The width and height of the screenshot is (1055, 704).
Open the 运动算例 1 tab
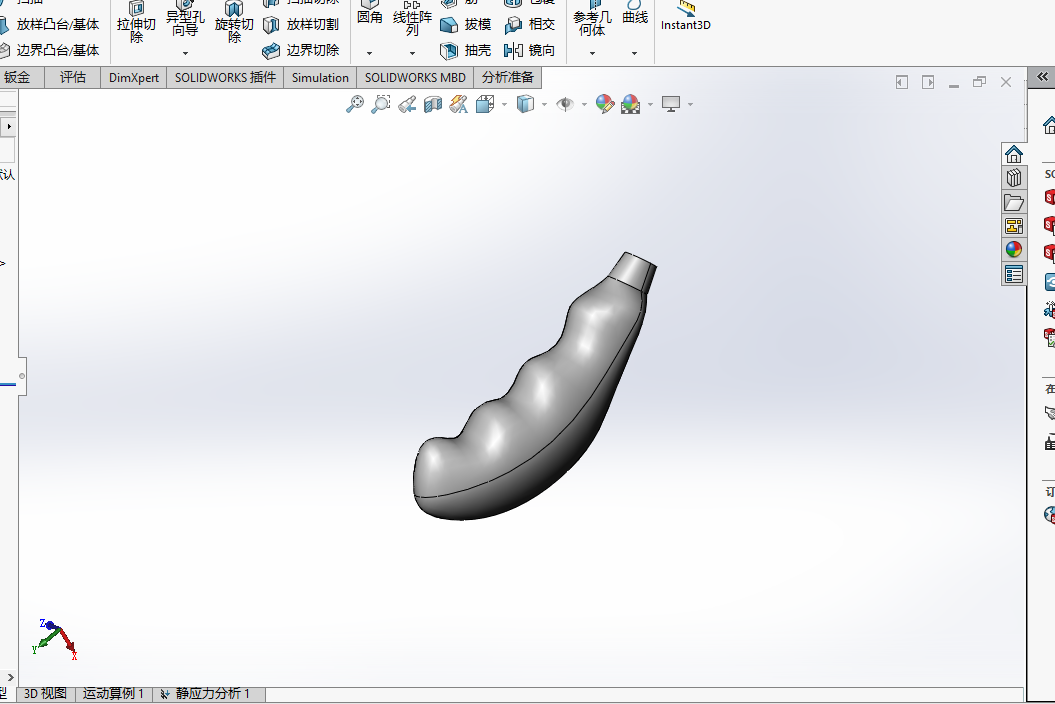[x=114, y=693]
